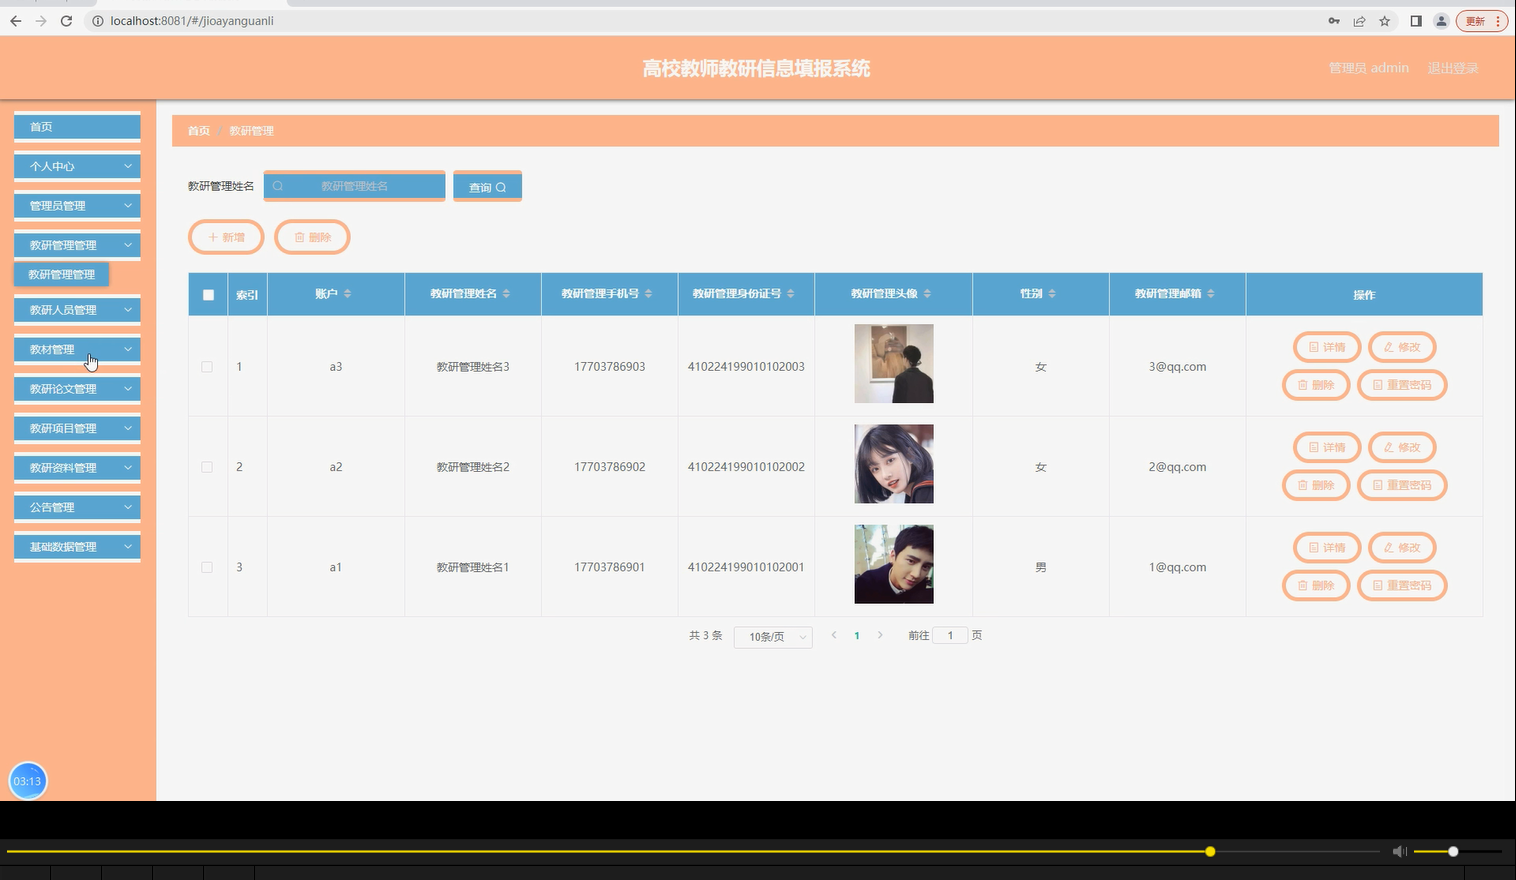Check the row checkbox for account a1
1516x880 pixels.
(x=207, y=566)
